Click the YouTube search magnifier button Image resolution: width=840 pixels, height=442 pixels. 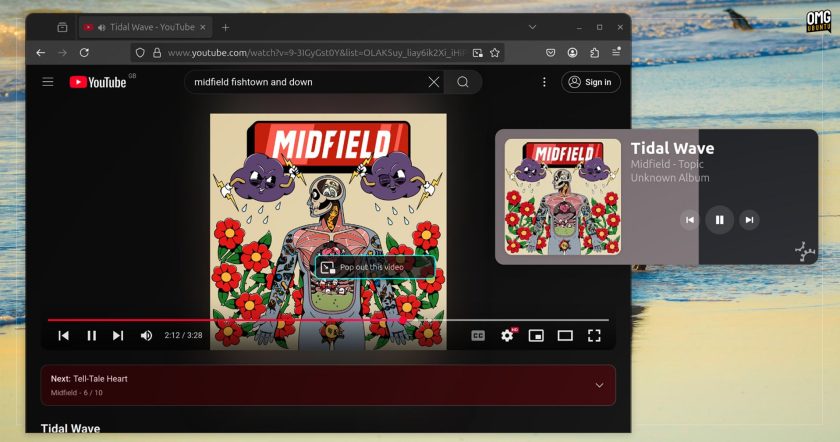(x=463, y=82)
